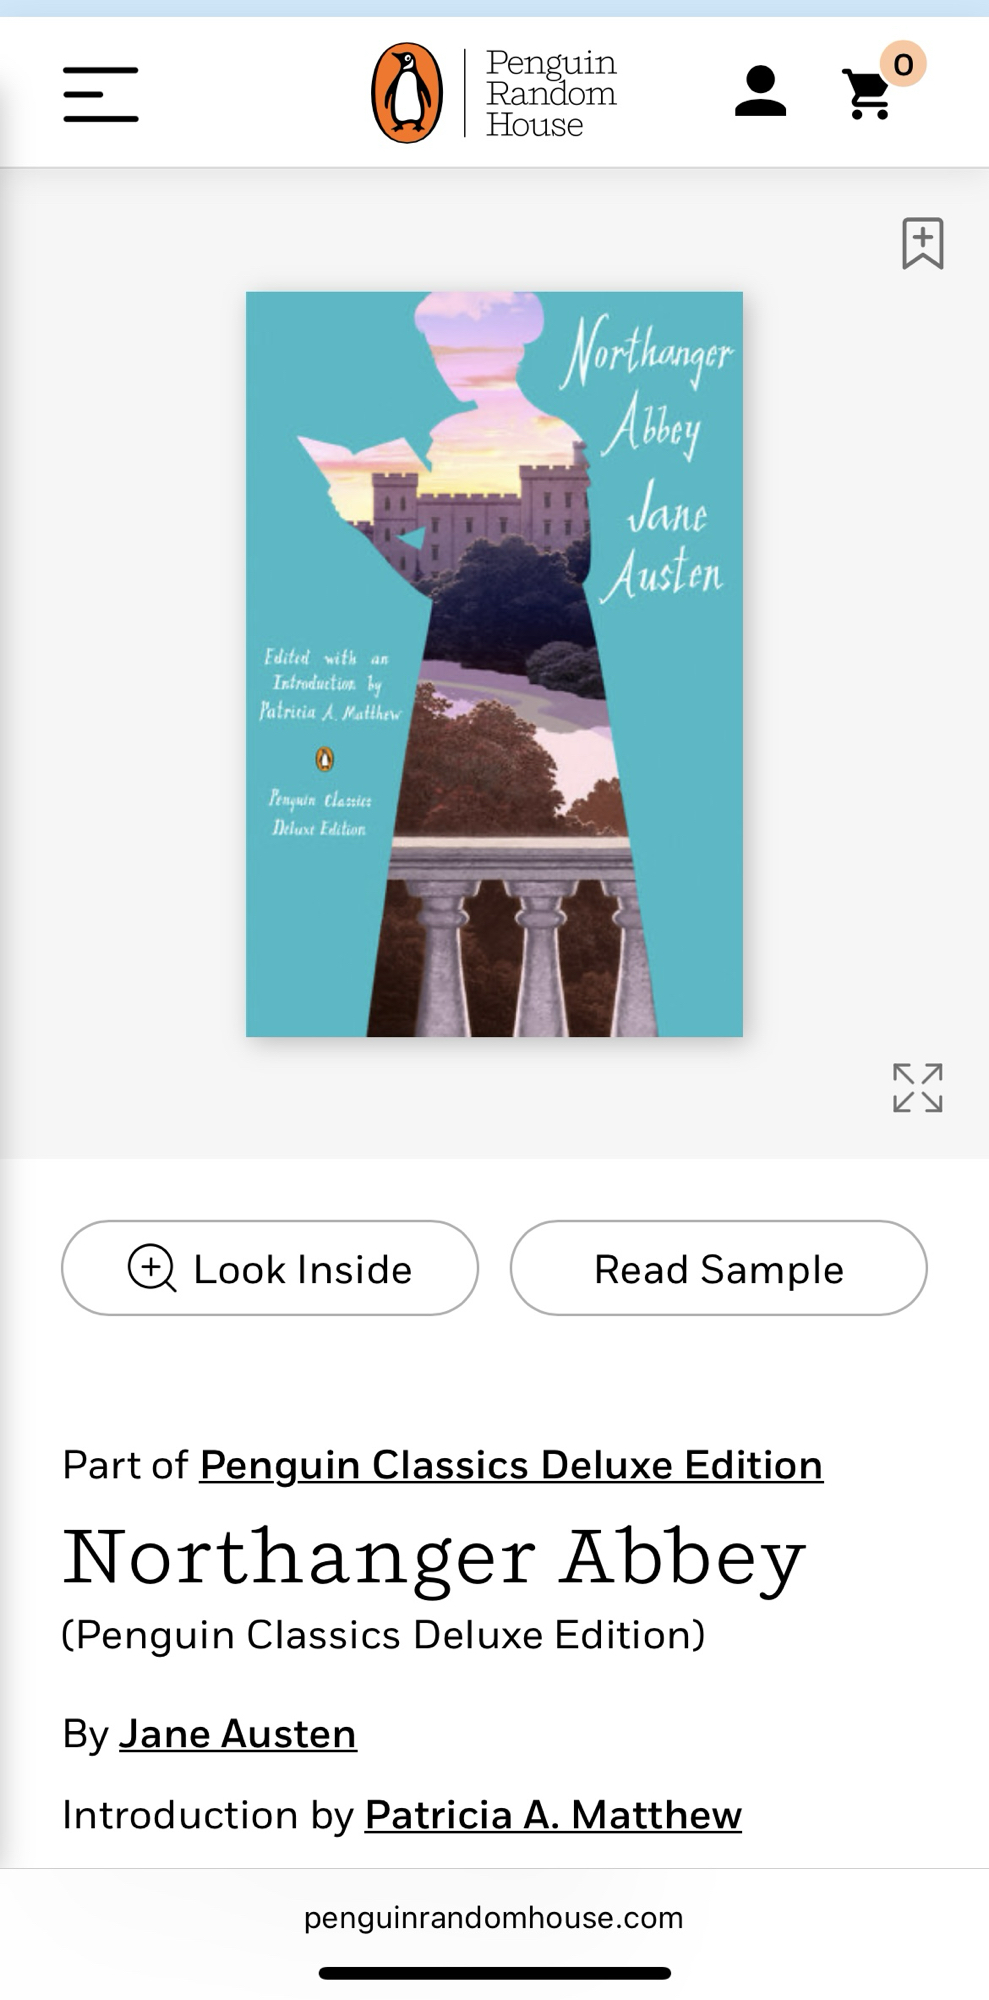Click the Penguin Random House wordmark

(551, 93)
